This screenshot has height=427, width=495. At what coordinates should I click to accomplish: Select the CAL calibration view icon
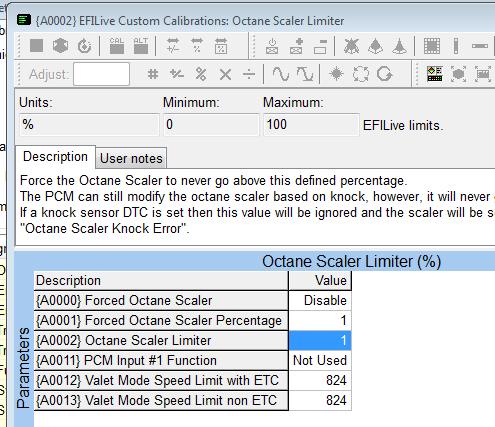[x=117, y=46]
